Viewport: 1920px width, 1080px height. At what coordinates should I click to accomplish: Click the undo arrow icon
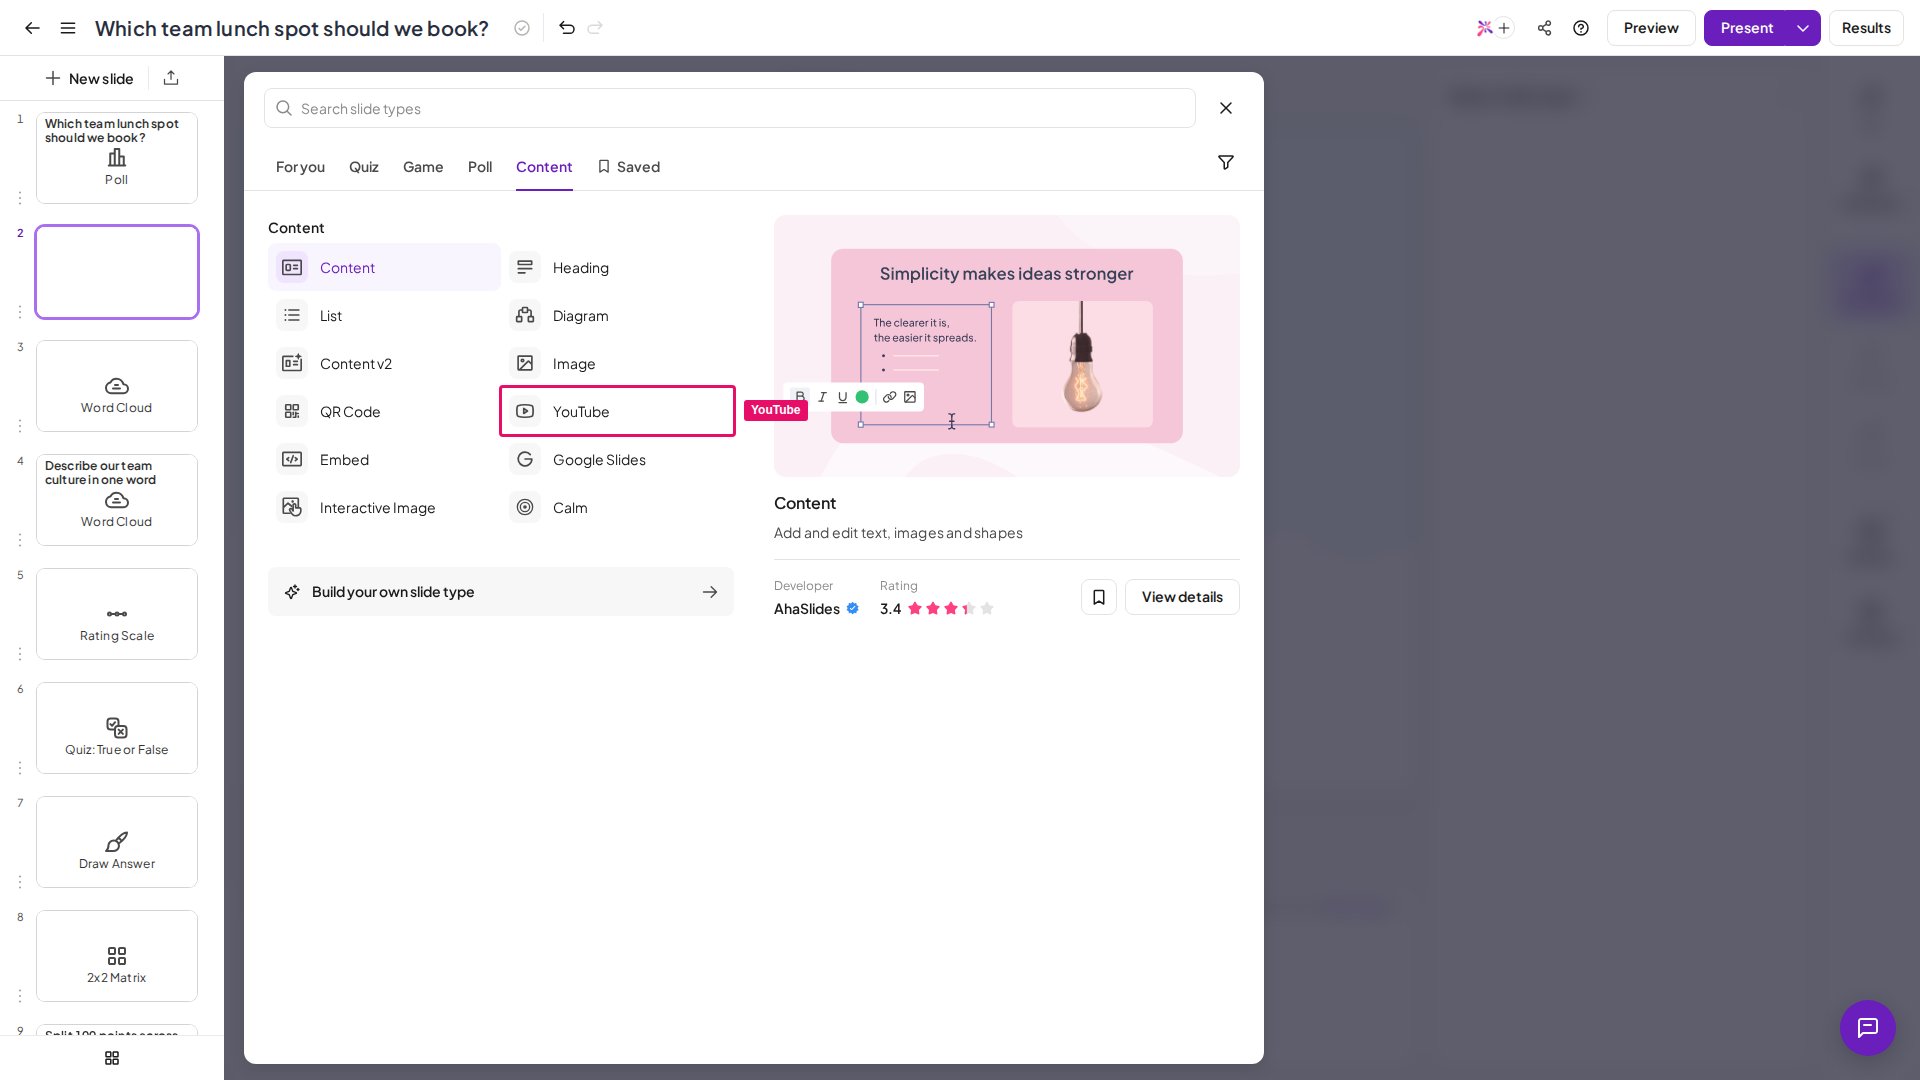[567, 28]
